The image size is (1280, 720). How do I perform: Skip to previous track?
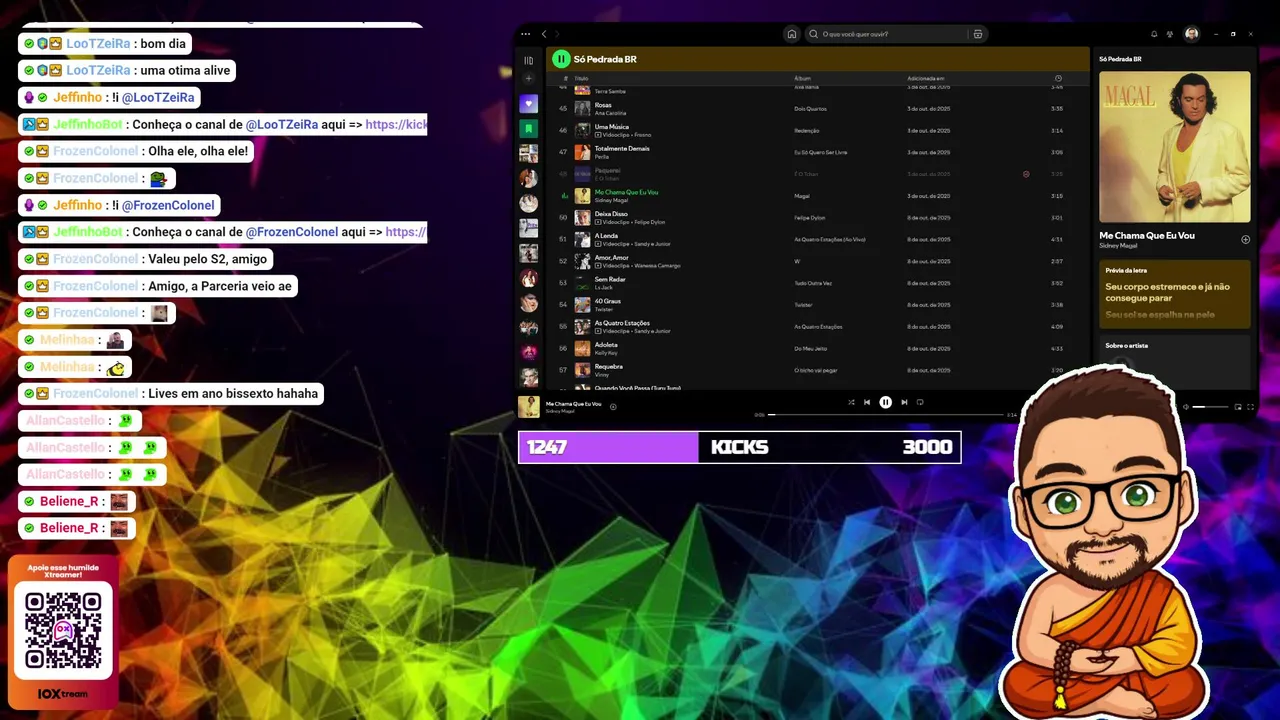(867, 402)
